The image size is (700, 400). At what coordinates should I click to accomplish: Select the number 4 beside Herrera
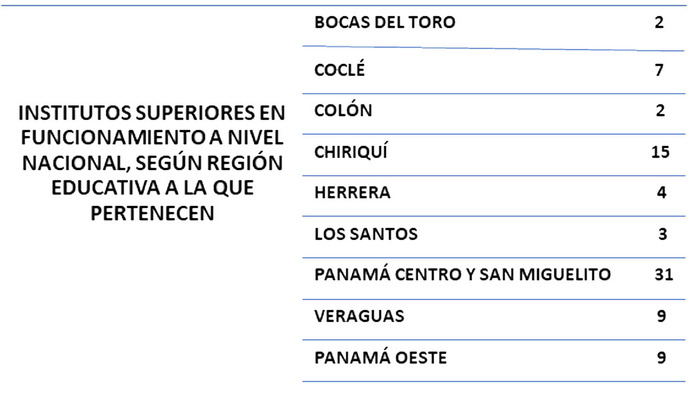point(662,192)
